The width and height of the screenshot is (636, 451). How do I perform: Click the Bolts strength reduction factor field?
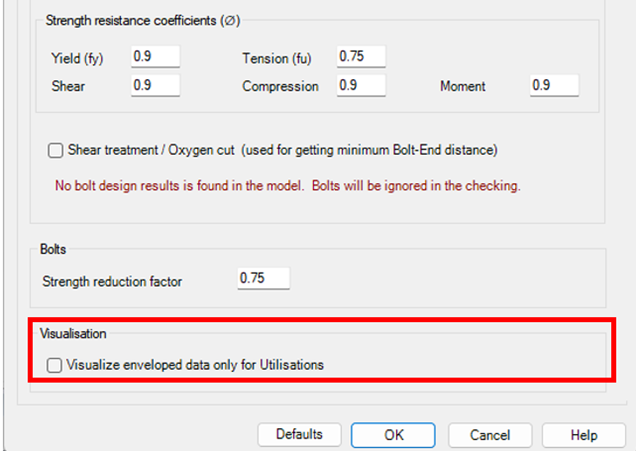[264, 278]
